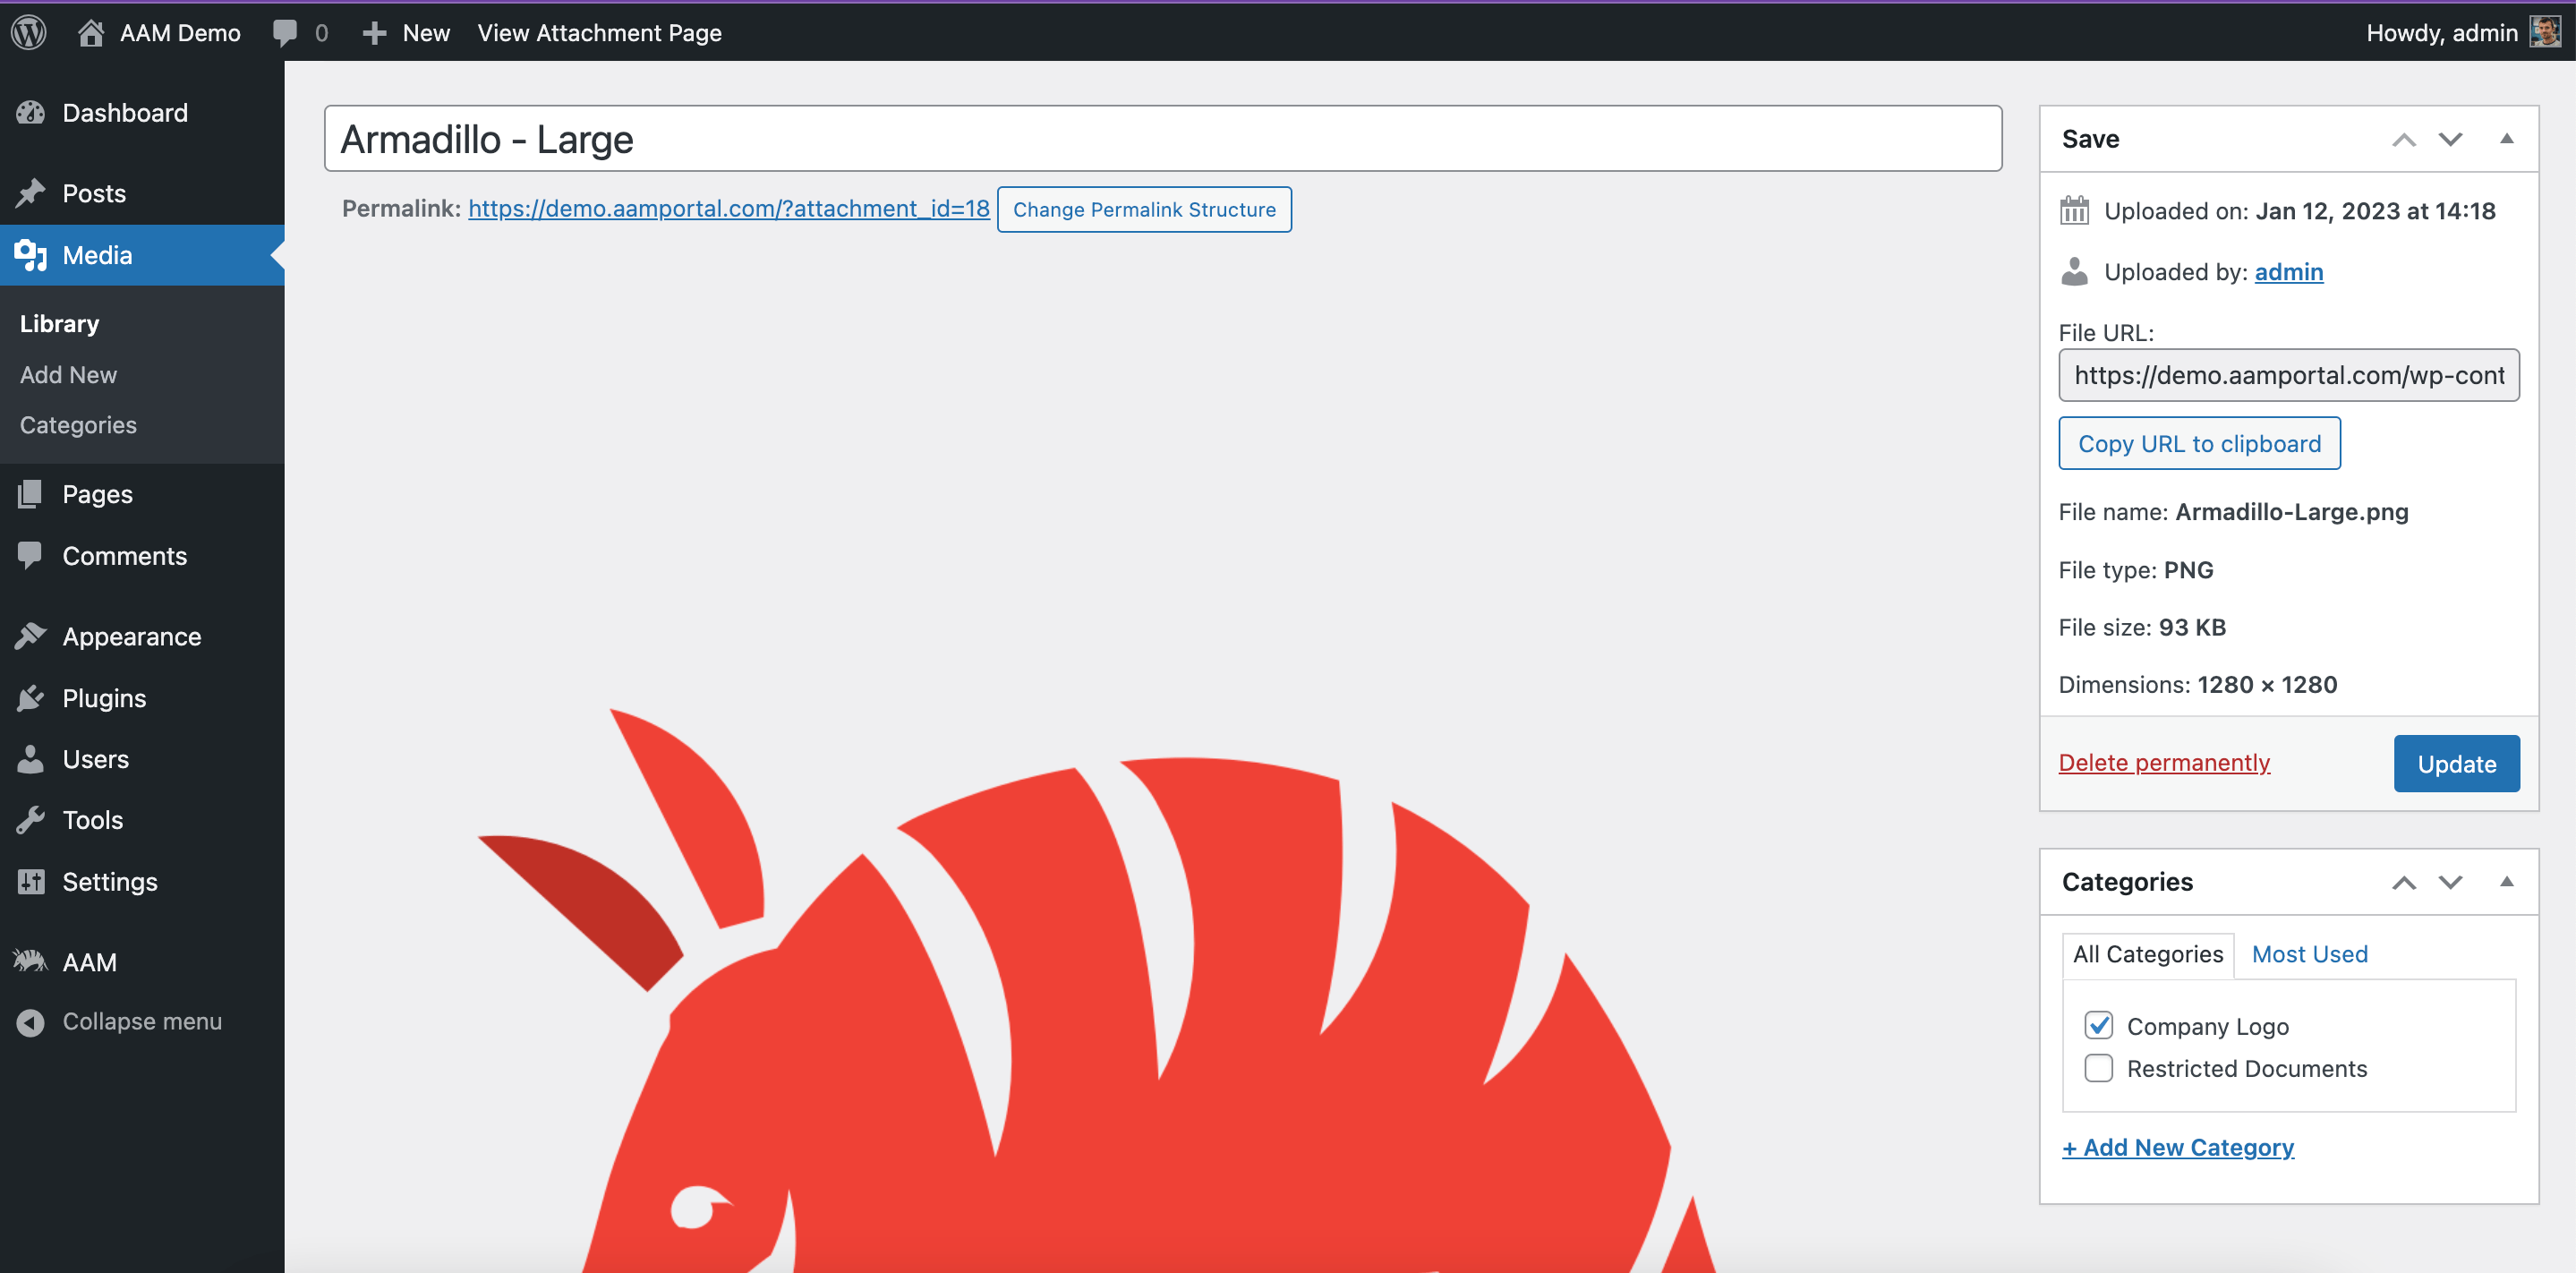Move the Save panel down
The height and width of the screenshot is (1273, 2576).
2450,139
